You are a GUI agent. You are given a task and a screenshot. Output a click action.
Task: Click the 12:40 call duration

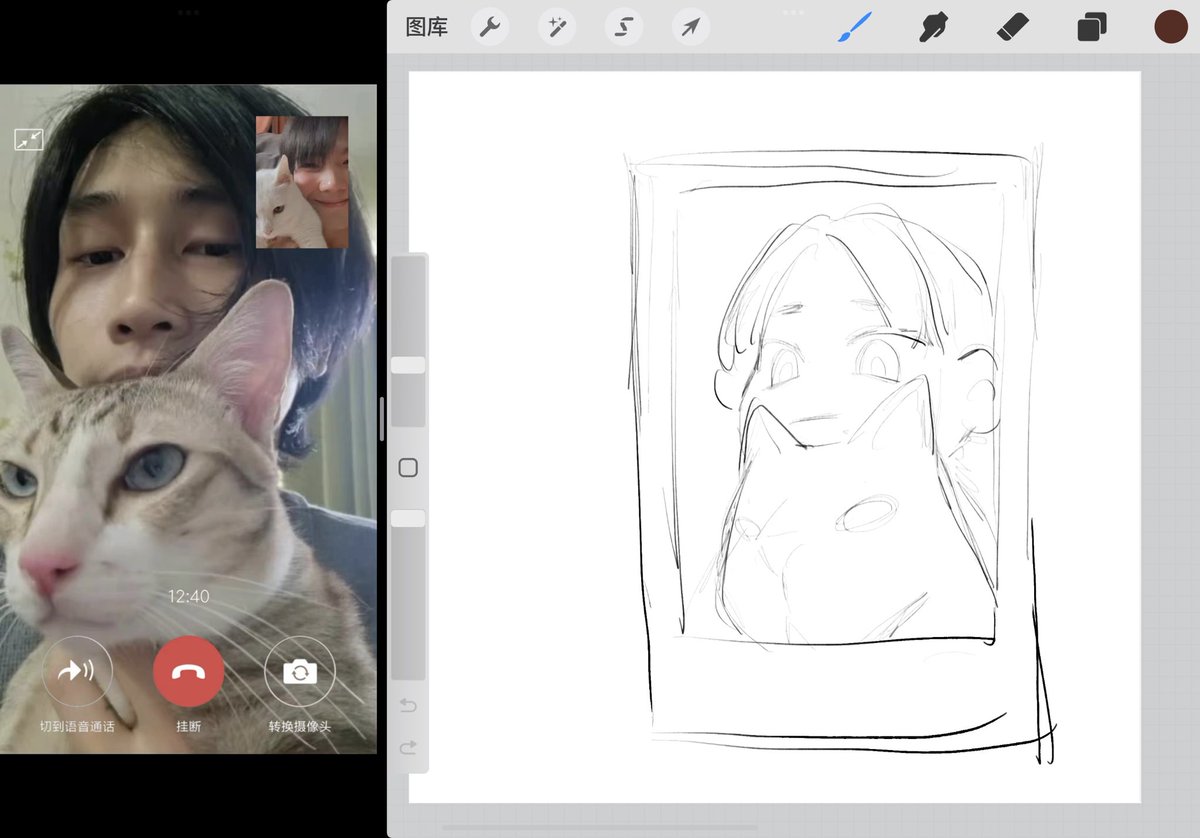[x=188, y=596]
